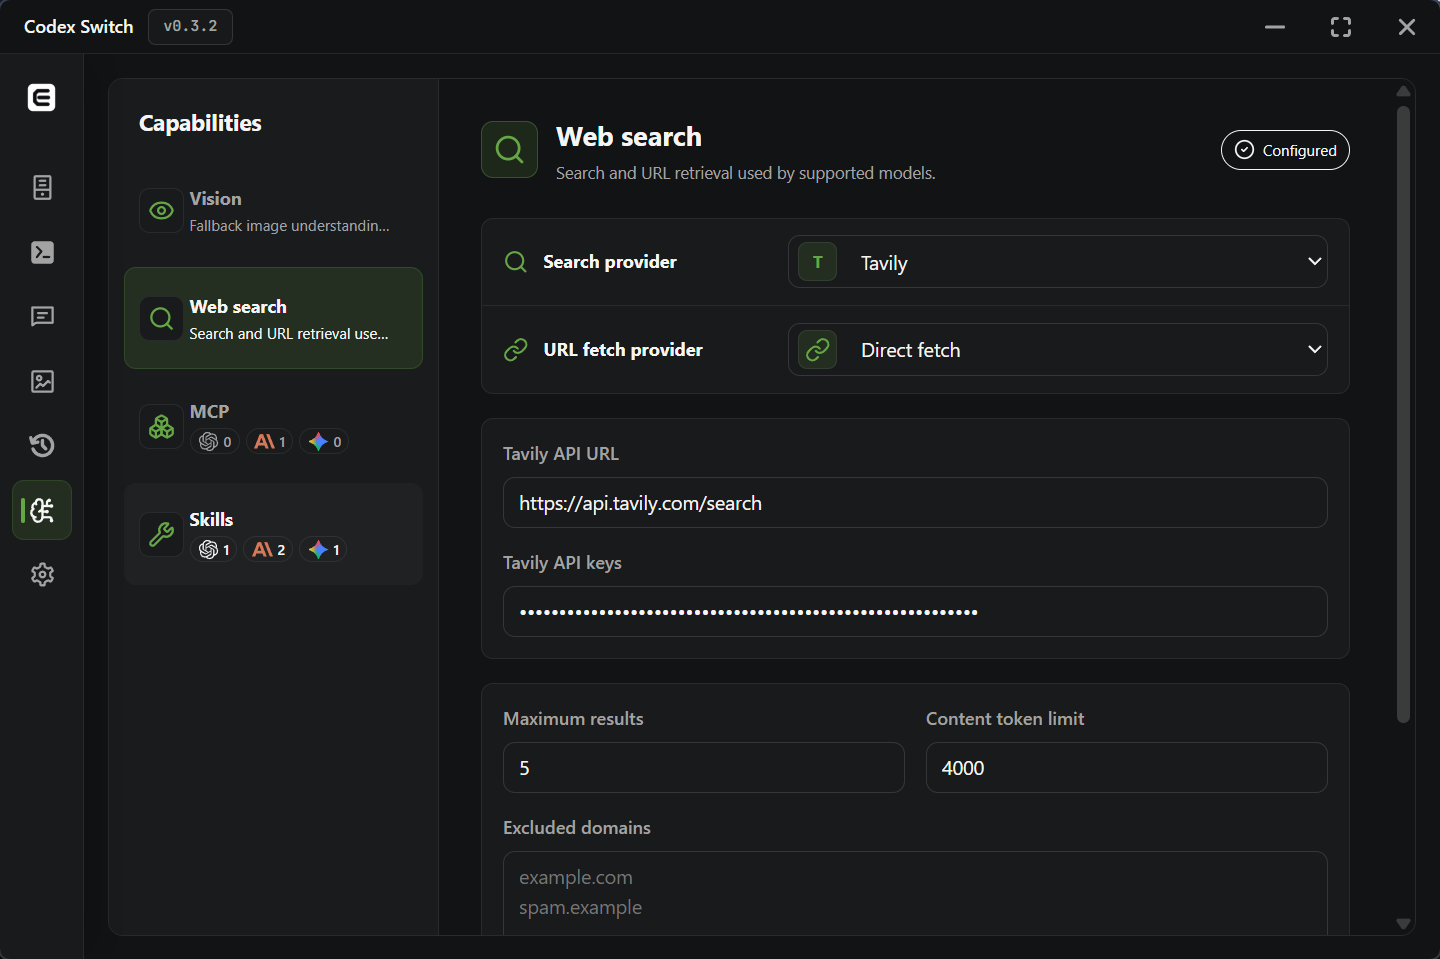The width and height of the screenshot is (1440, 959).
Task: Click the Web search page title
Action: click(629, 137)
